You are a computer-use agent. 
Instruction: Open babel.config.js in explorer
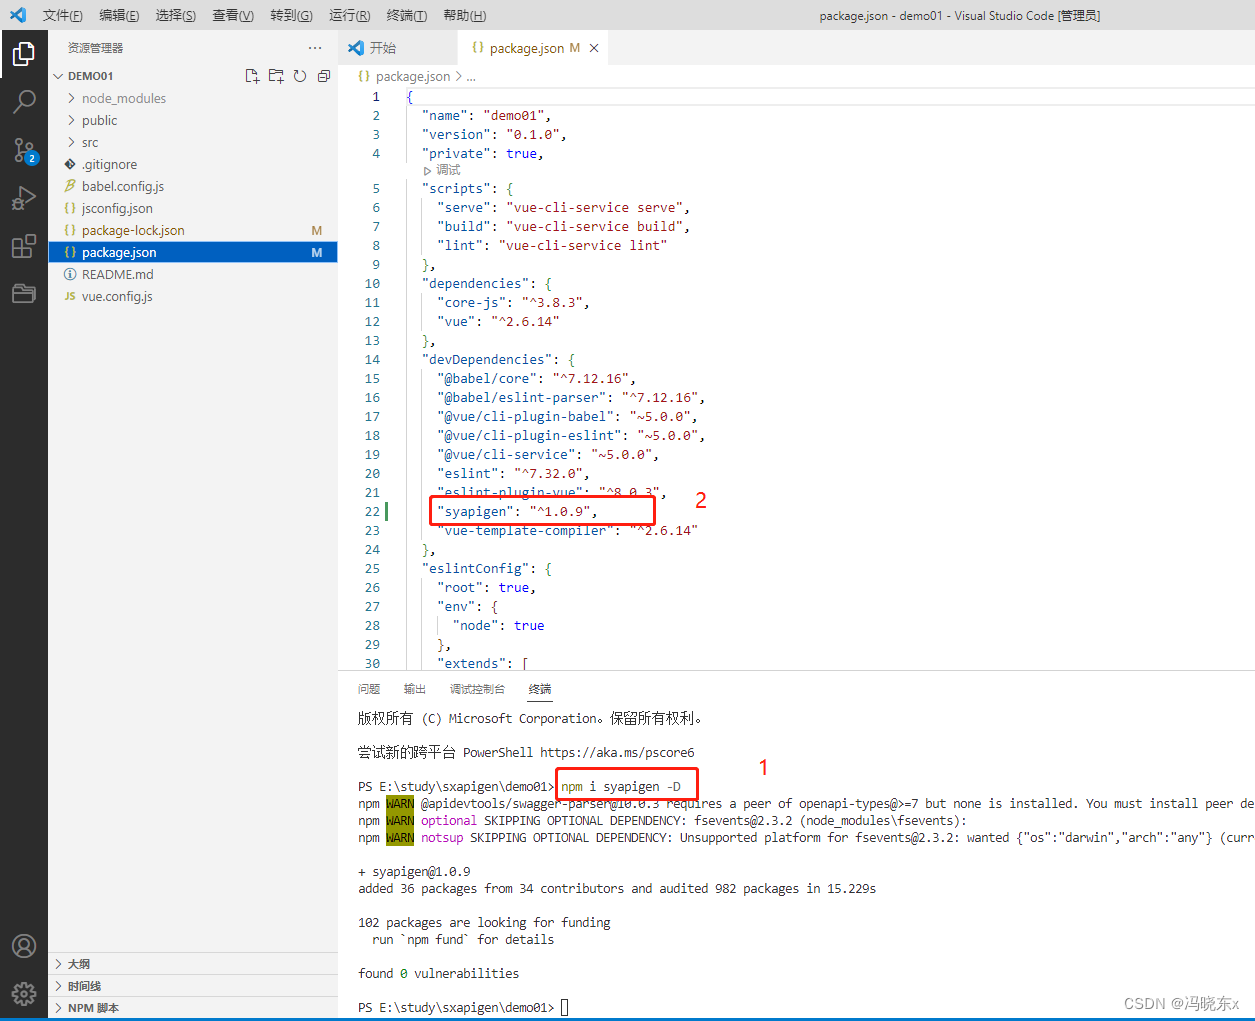(193, 186)
